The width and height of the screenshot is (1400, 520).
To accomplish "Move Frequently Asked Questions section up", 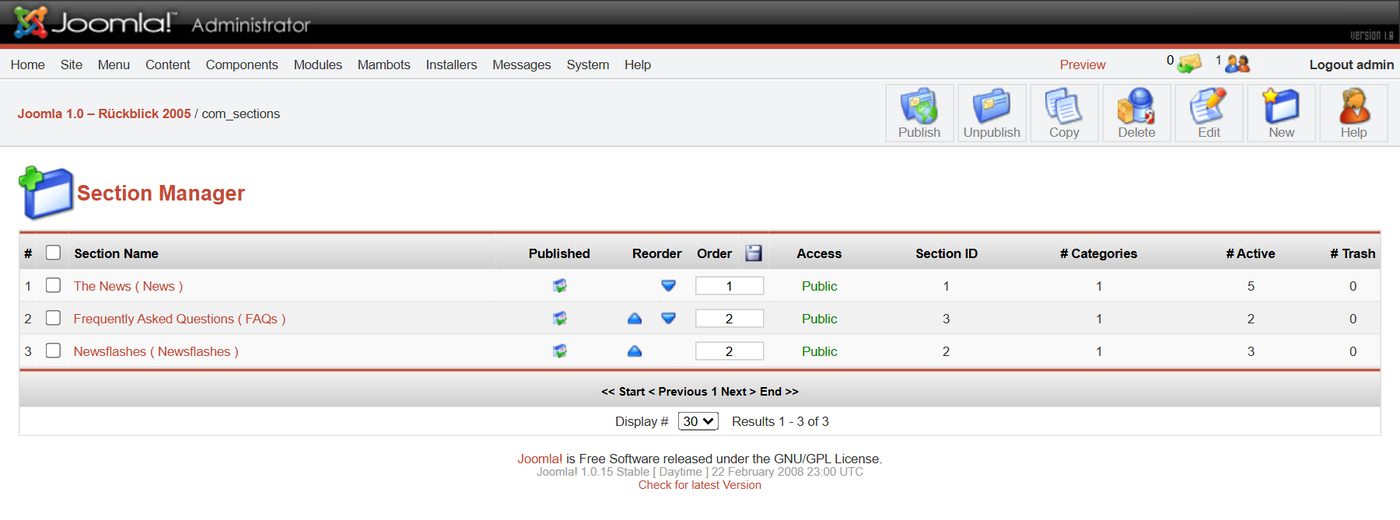I will [x=634, y=319].
